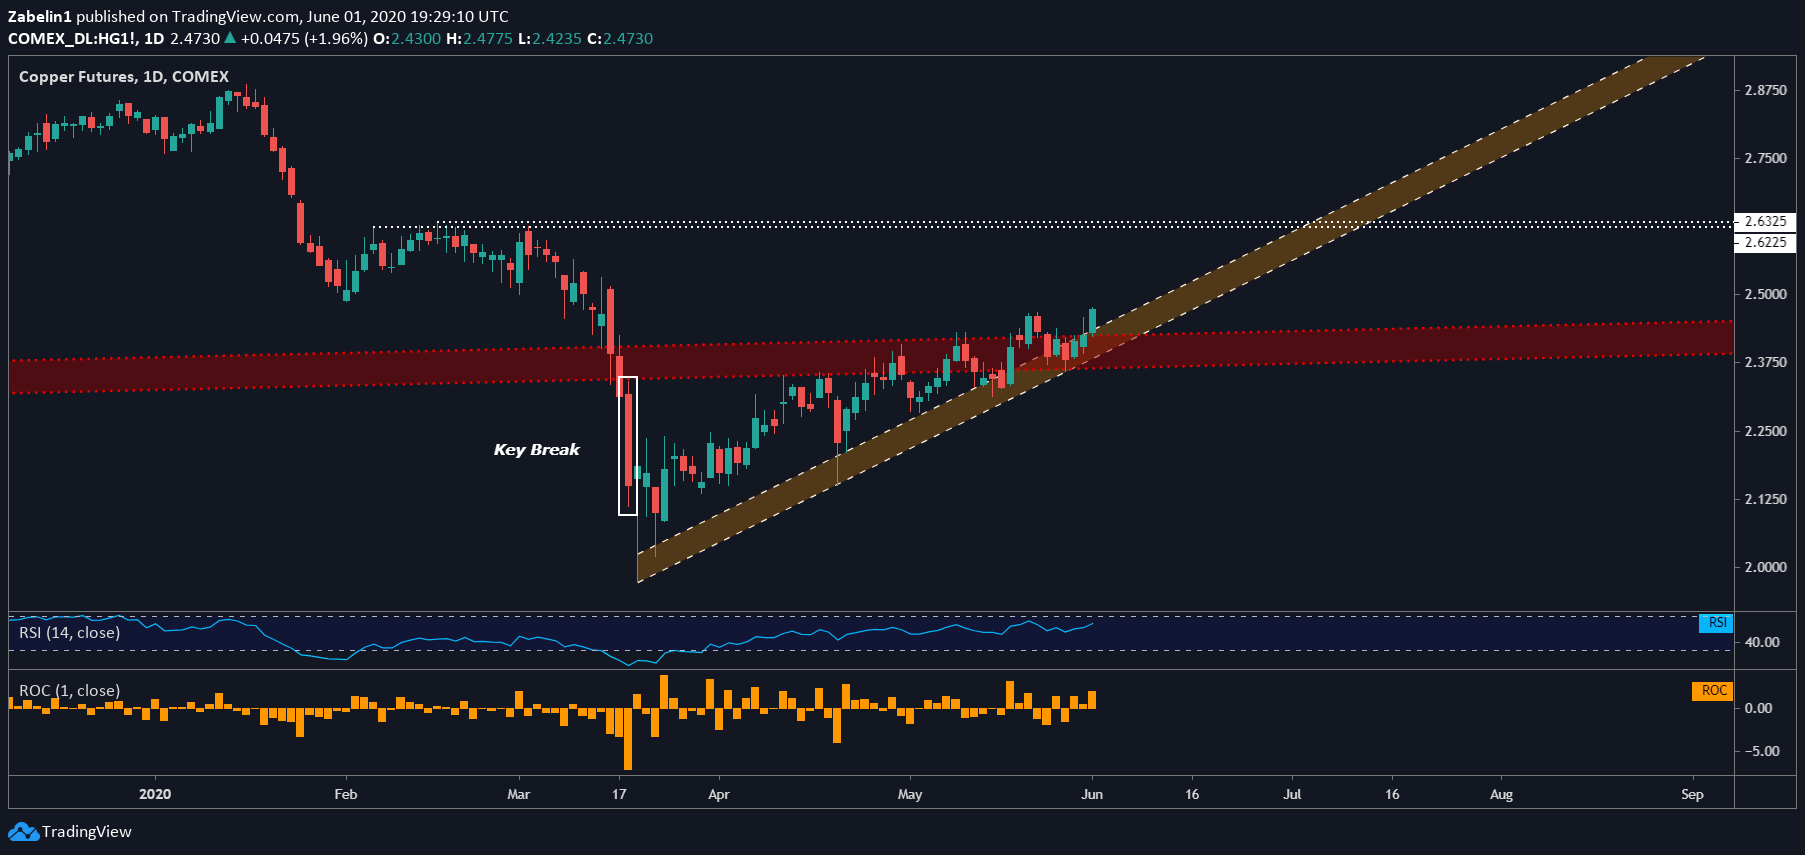1805x855 pixels.
Task: Open the TradingView wordmark link
Action: [x=87, y=832]
